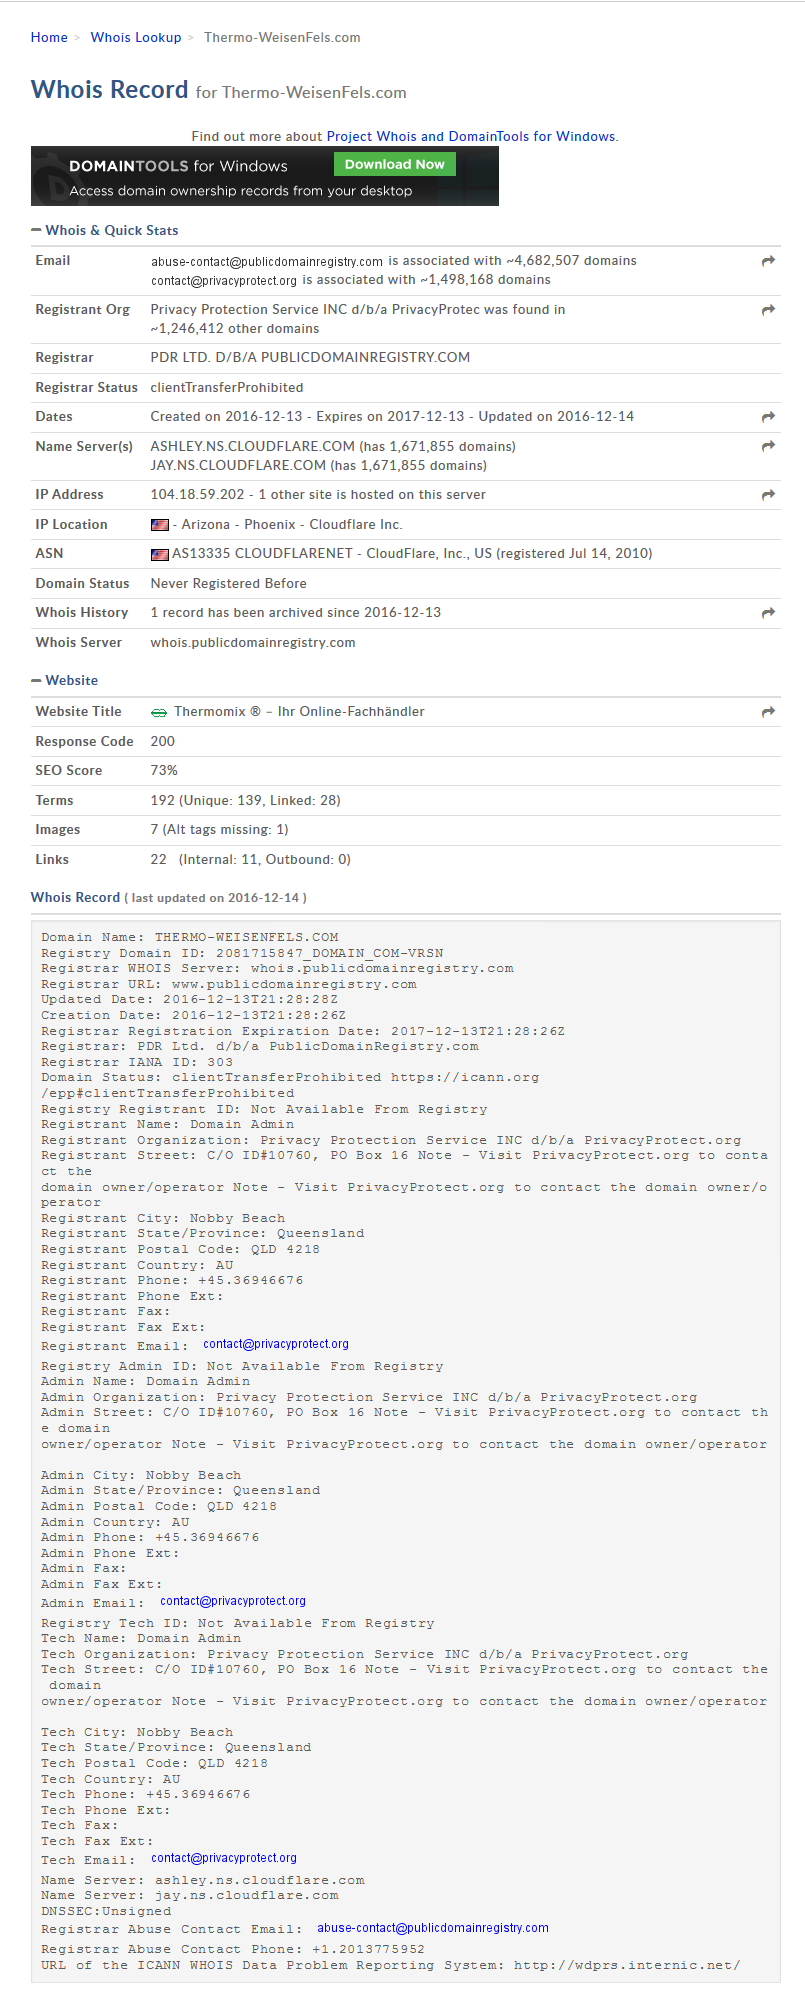Open Tech Email contact@privacyprotect.org link
Screen dimensions: 805x2000
point(224,1858)
